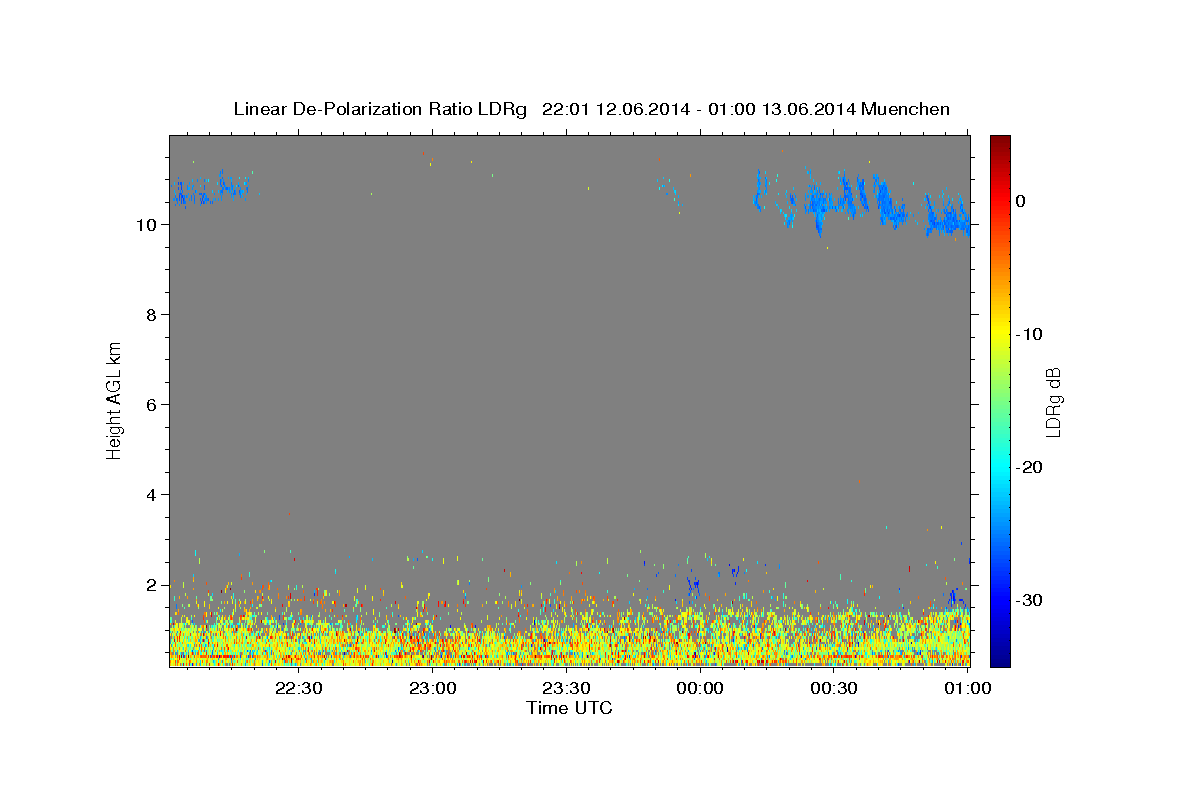Click the 'Muenchen' location text in title
The image size is (1200, 800).
pos(907,109)
